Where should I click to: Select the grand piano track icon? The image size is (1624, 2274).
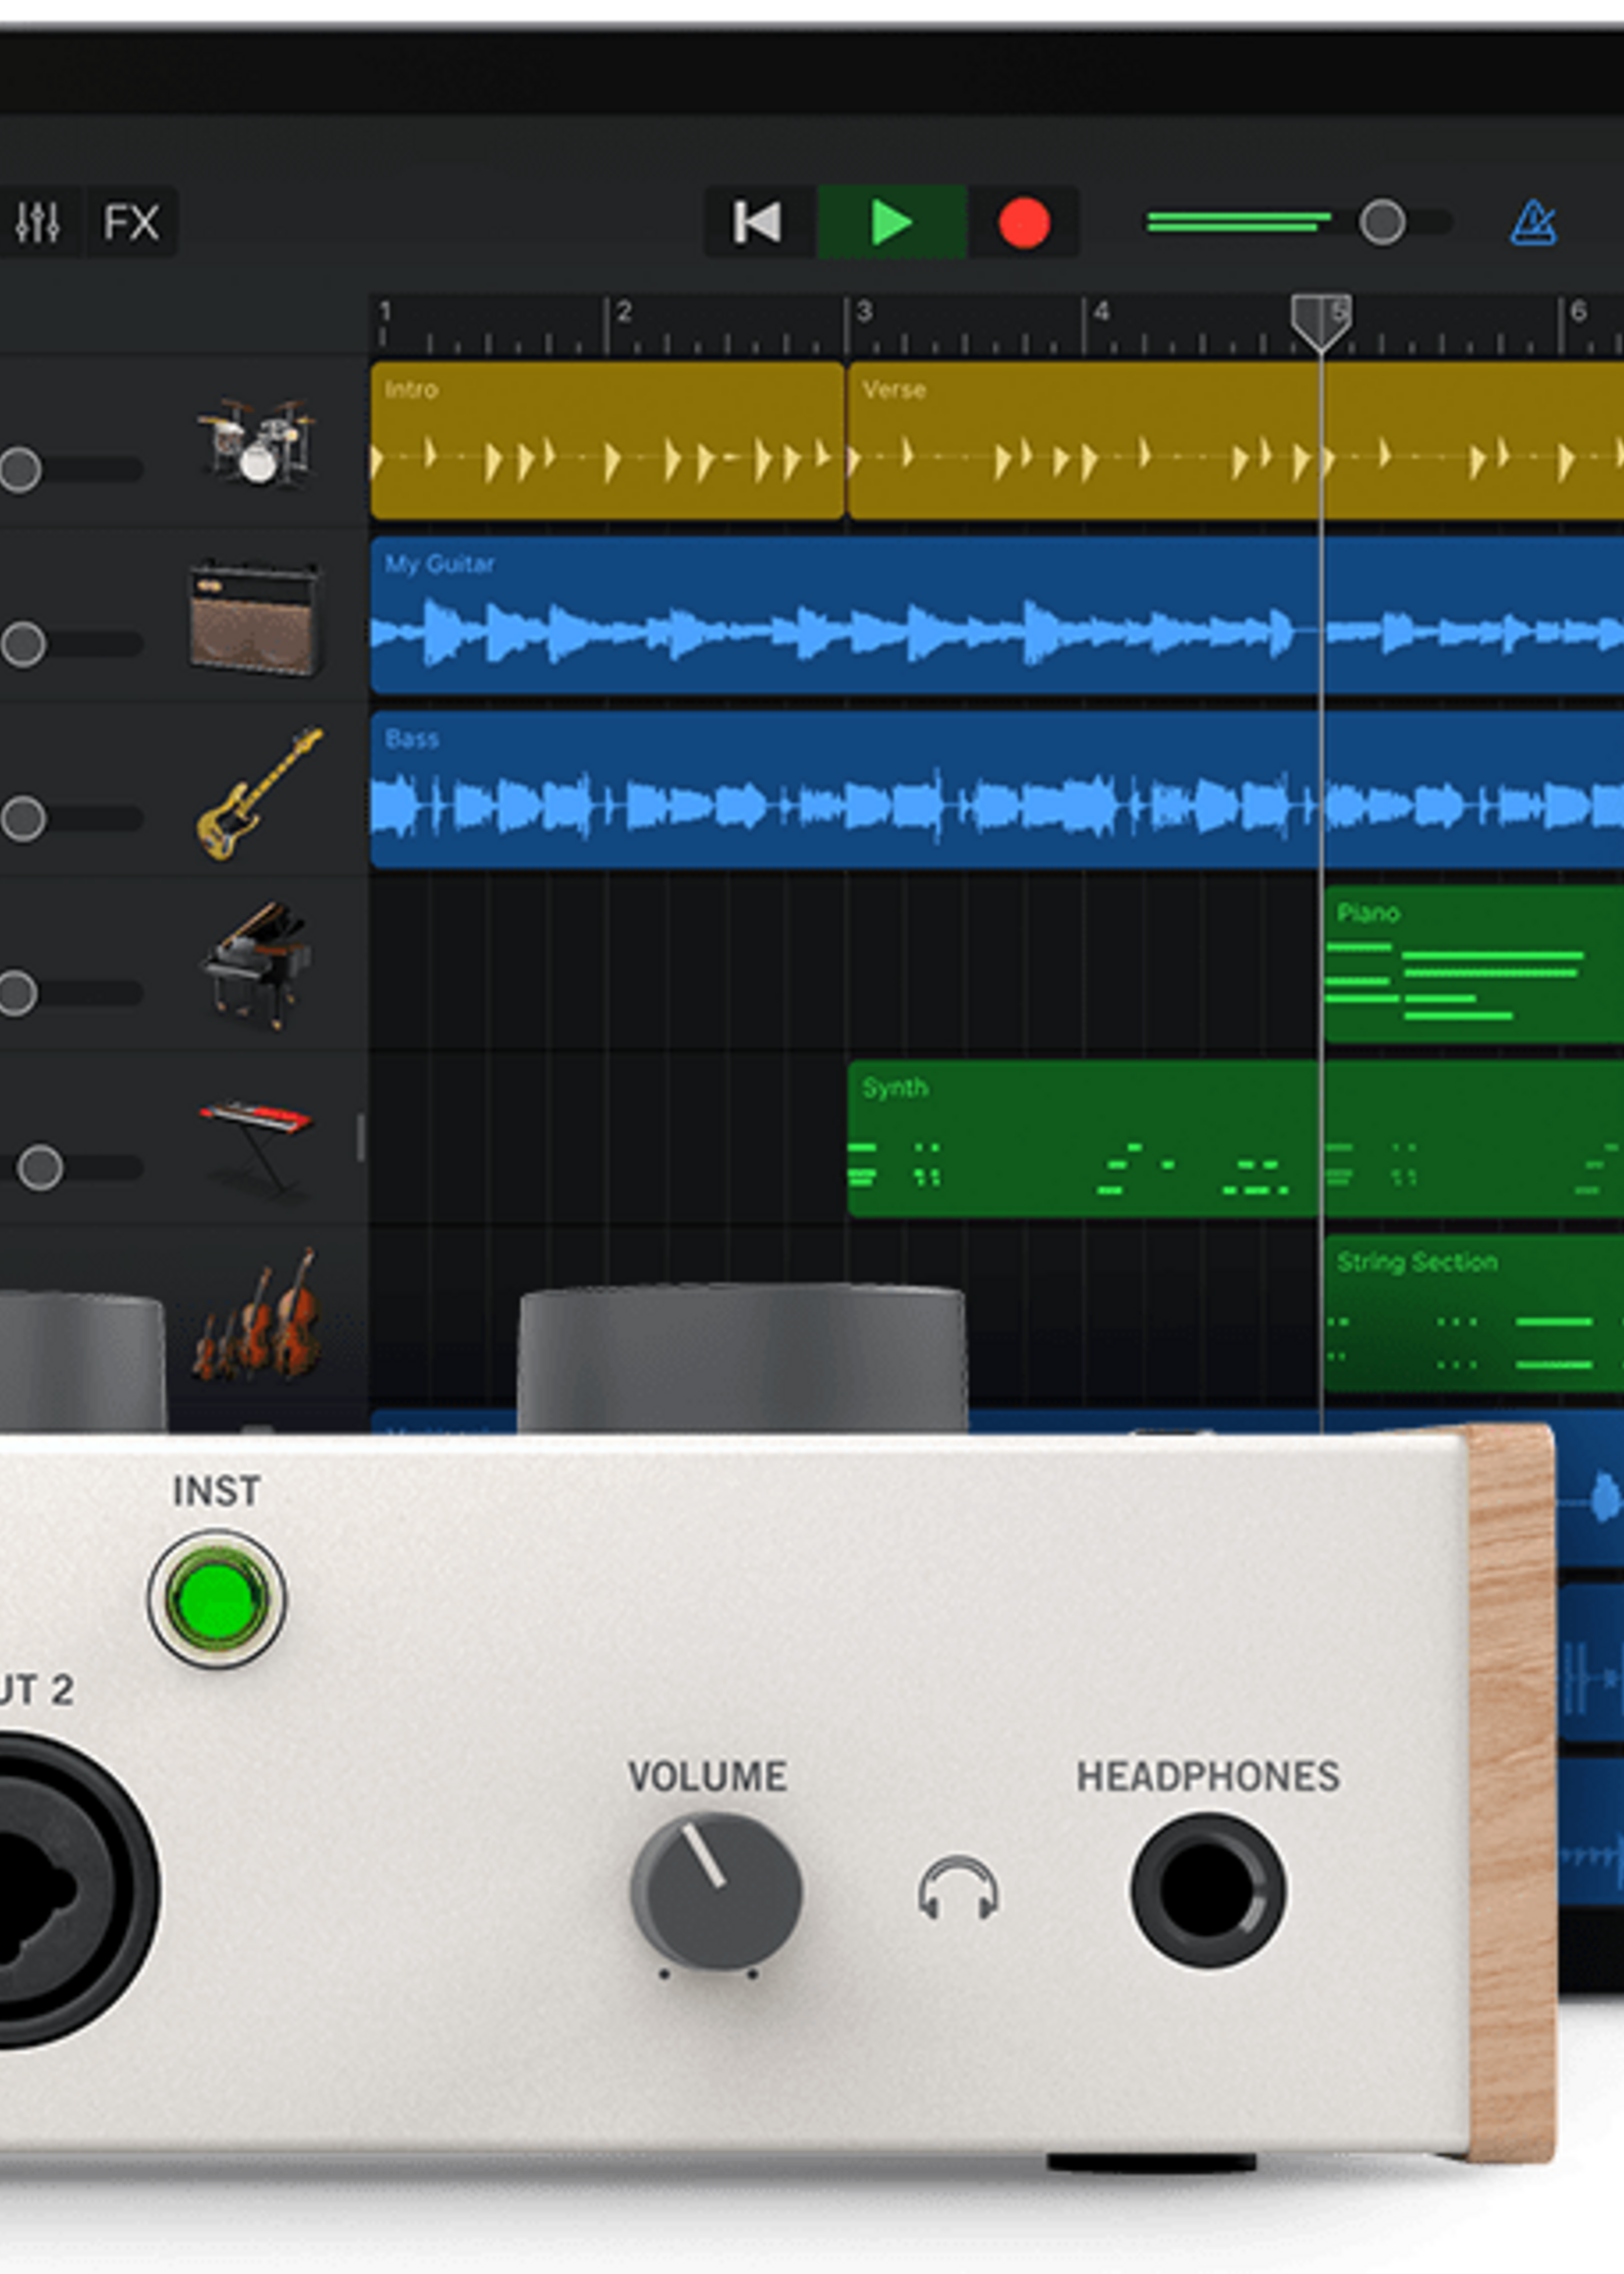pos(257,966)
